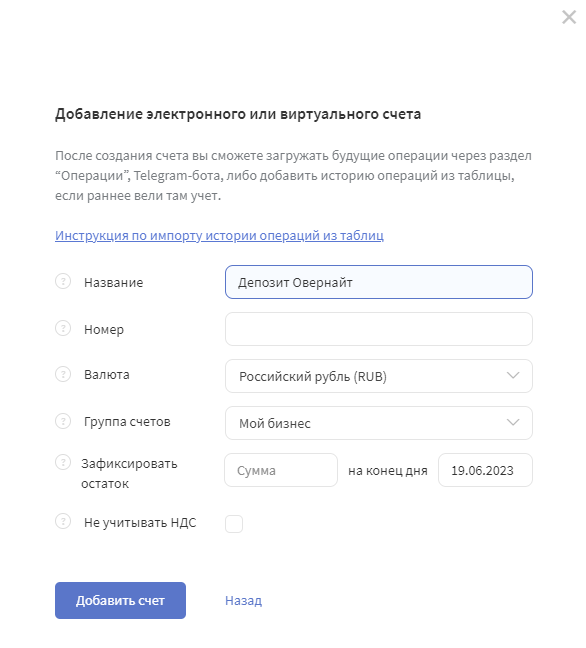Click the Сумма balance input field
The width and height of the screenshot is (586, 648).
[x=281, y=470]
